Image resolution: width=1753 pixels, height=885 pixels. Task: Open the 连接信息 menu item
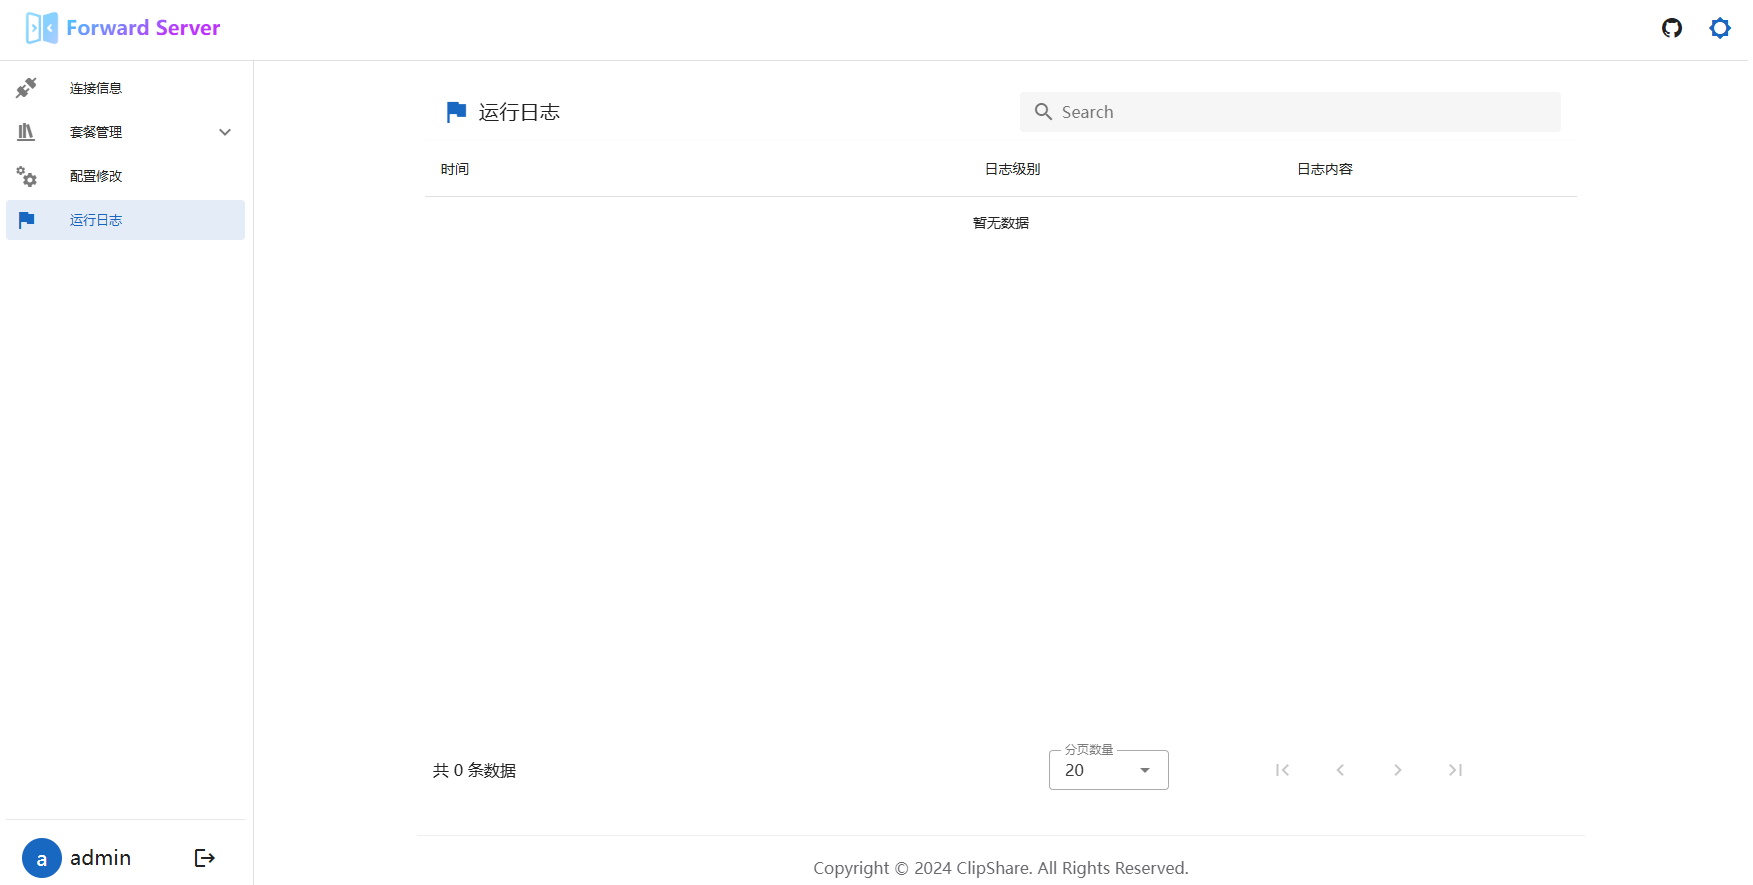(96, 88)
